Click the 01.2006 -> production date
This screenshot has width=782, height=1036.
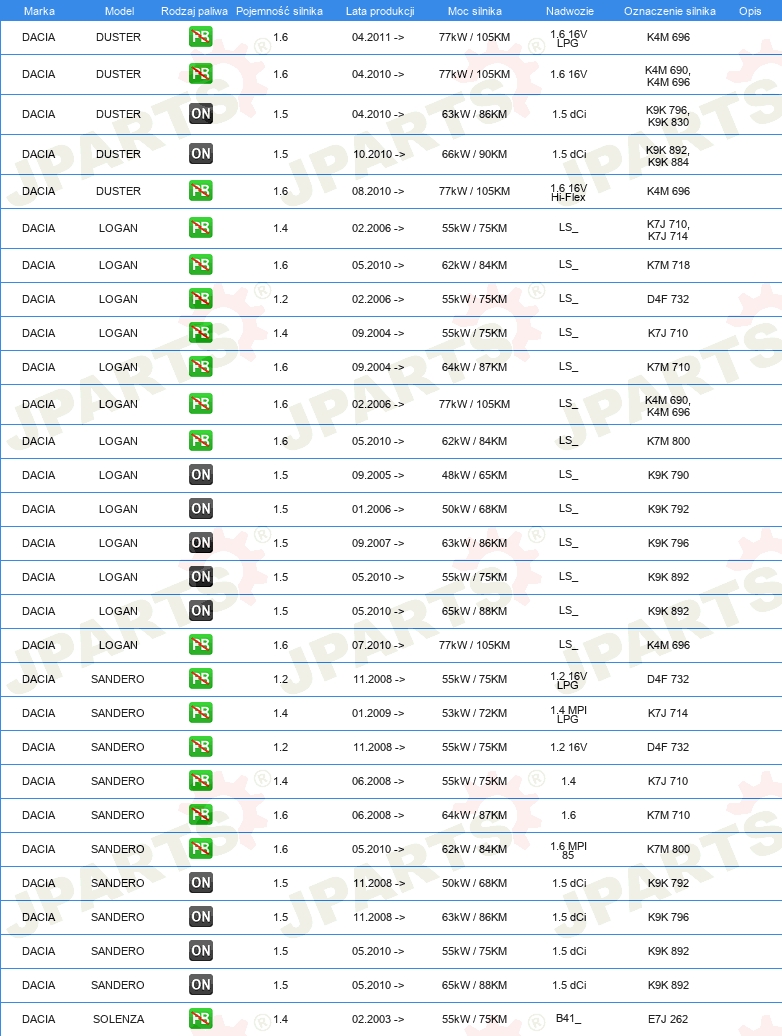[x=378, y=509]
